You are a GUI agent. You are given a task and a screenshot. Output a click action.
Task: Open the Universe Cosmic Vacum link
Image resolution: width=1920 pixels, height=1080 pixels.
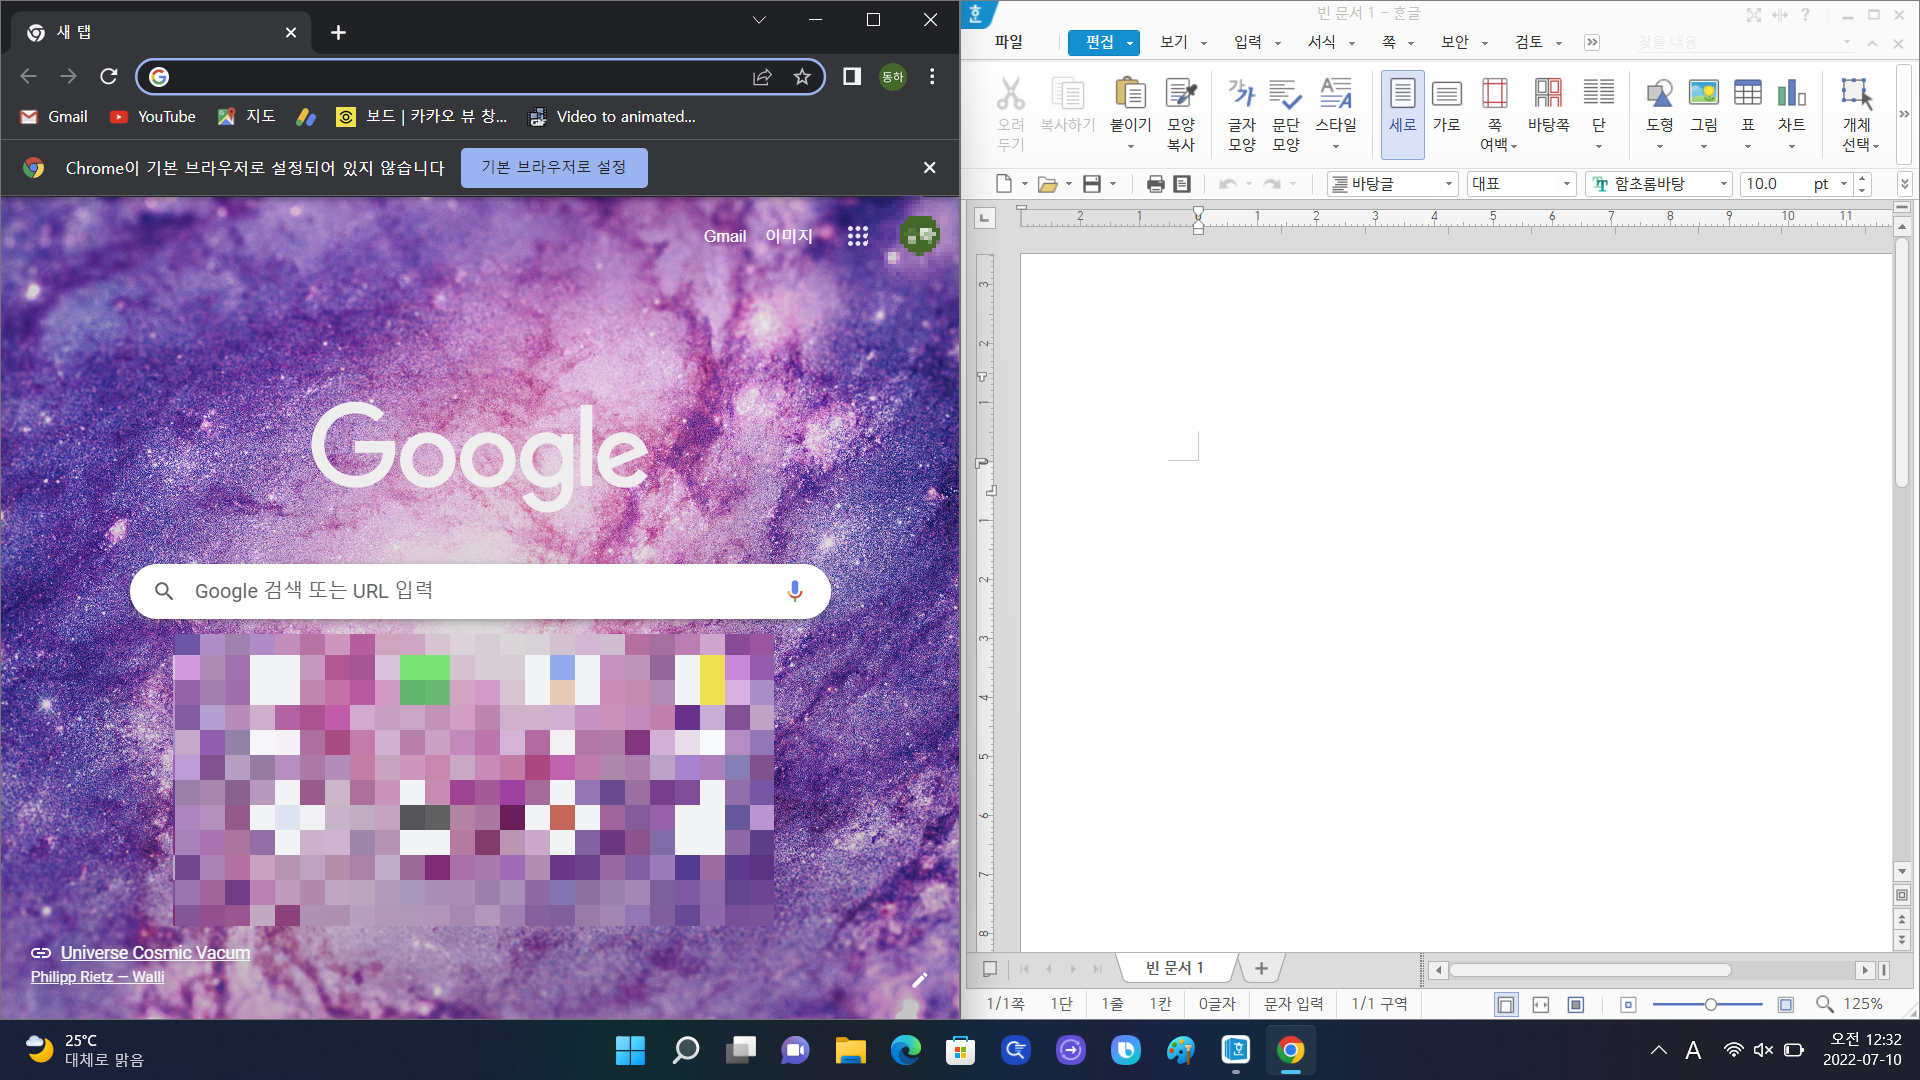click(x=155, y=953)
